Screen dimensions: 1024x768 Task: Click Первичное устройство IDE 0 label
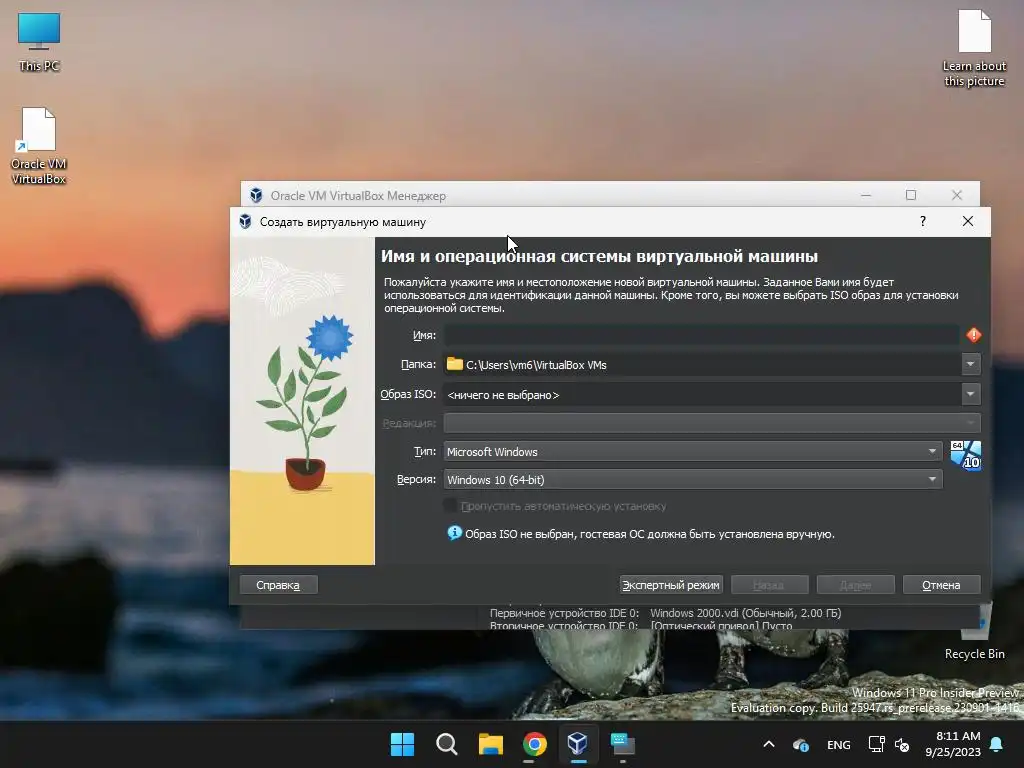[564, 613]
